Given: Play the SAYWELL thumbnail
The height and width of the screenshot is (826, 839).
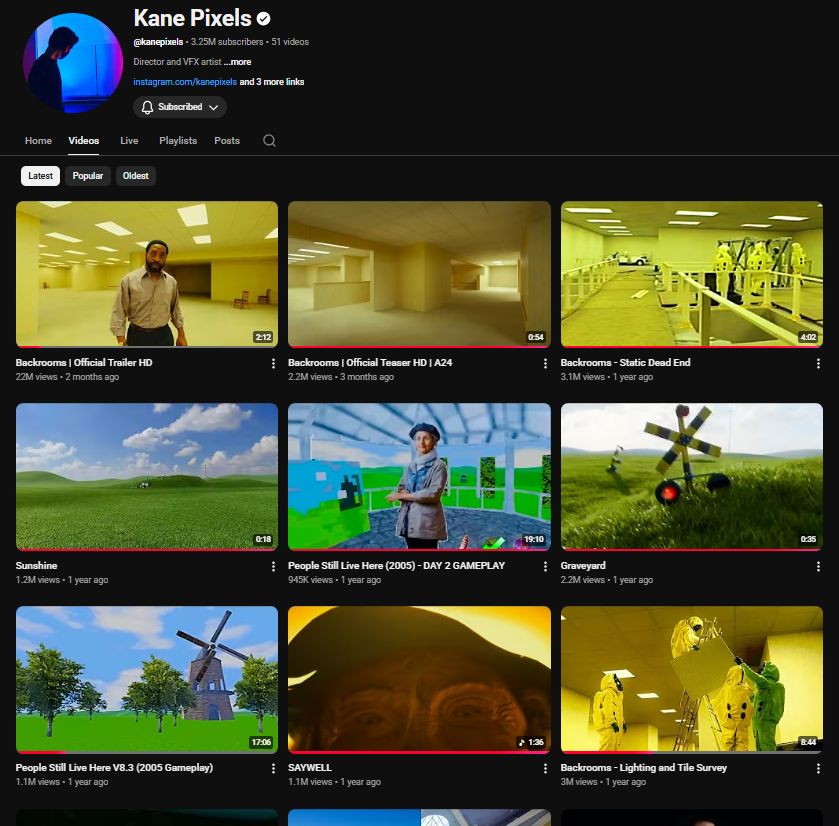Looking at the screenshot, I should (420, 679).
